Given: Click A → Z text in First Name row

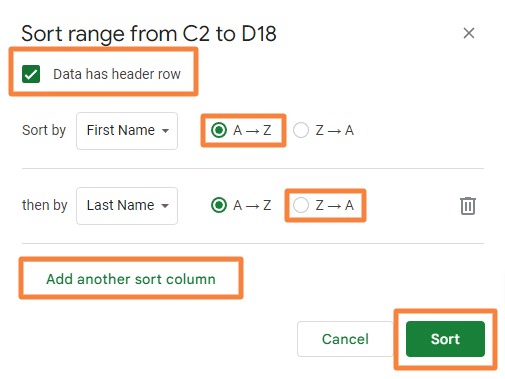Looking at the screenshot, I should click(252, 130).
